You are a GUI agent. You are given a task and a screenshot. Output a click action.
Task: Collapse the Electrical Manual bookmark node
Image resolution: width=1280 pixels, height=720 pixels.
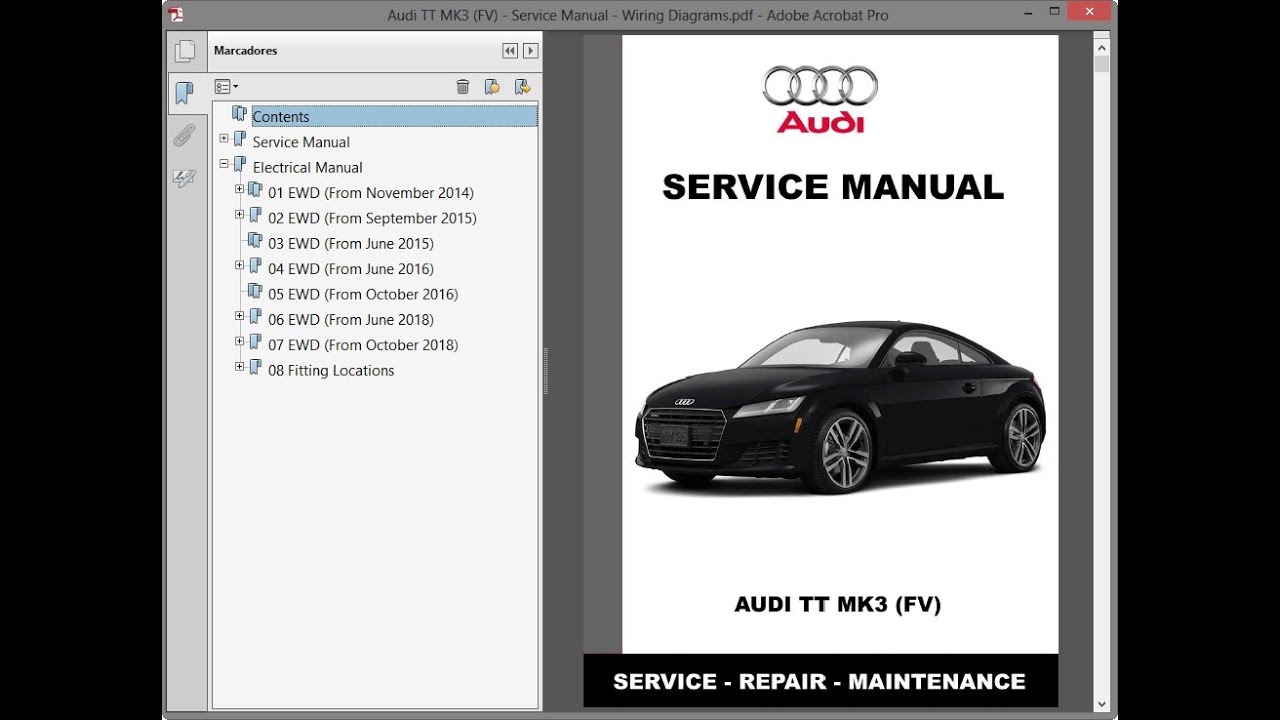point(224,164)
